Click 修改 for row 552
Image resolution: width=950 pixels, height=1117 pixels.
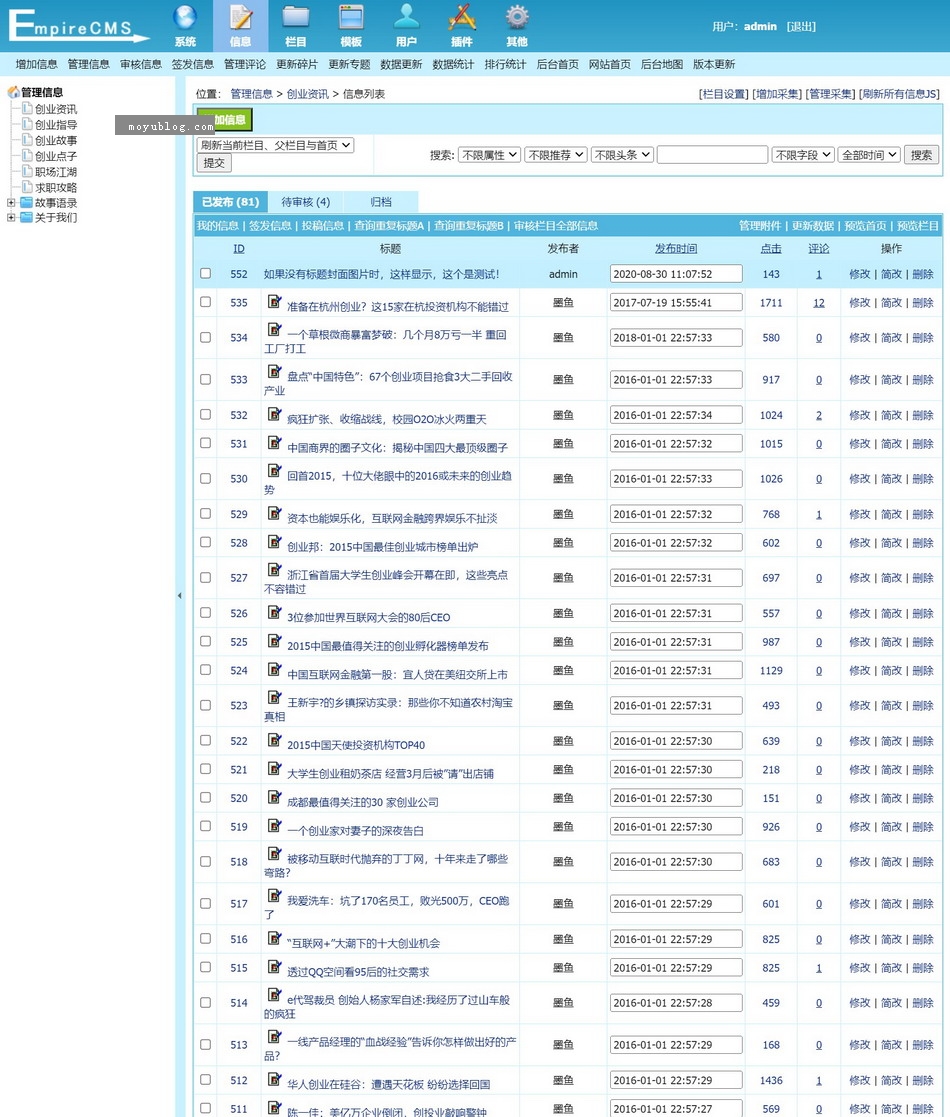(x=860, y=274)
